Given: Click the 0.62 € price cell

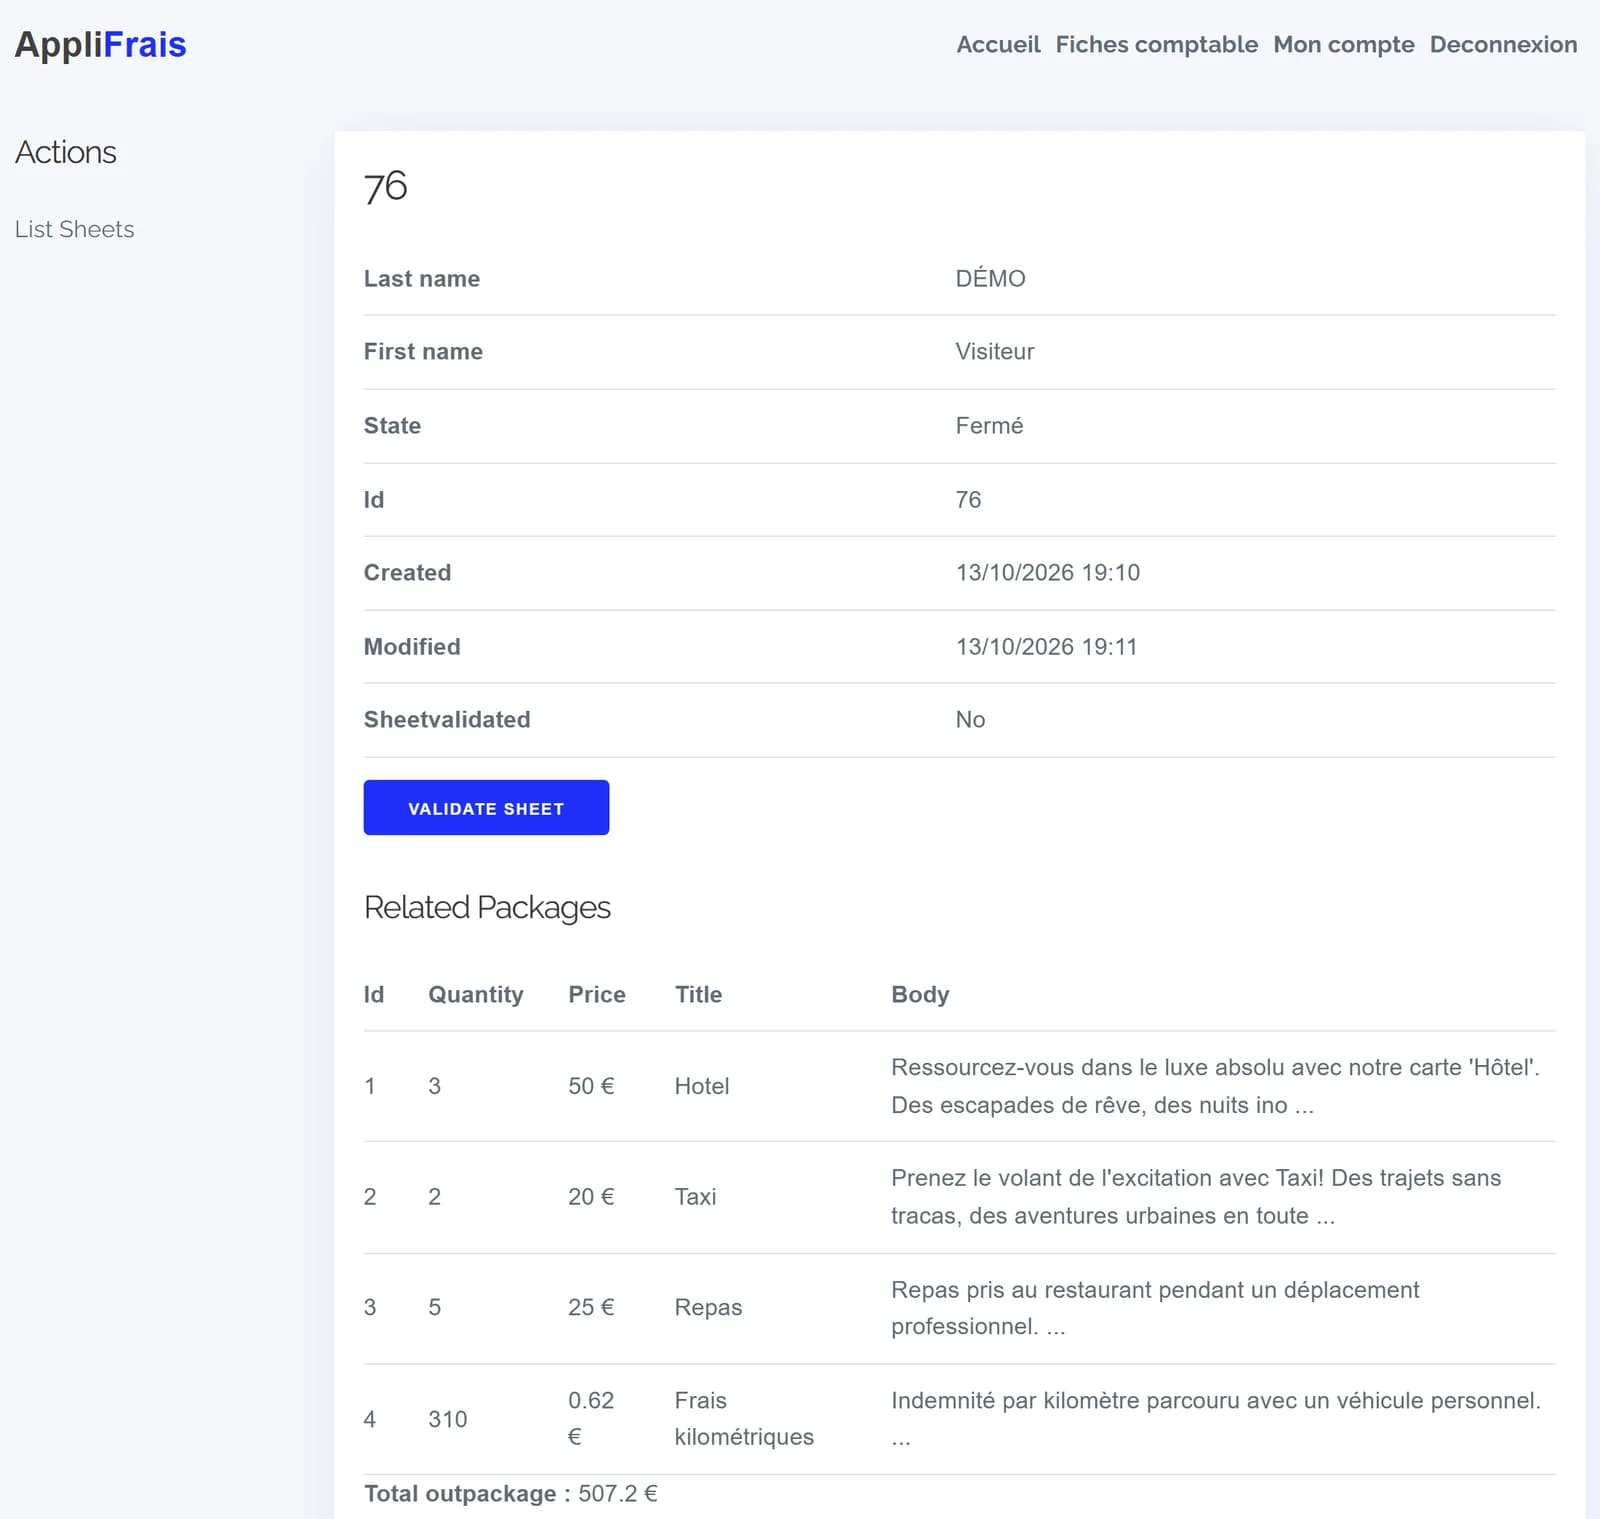Looking at the screenshot, I should tap(591, 1418).
